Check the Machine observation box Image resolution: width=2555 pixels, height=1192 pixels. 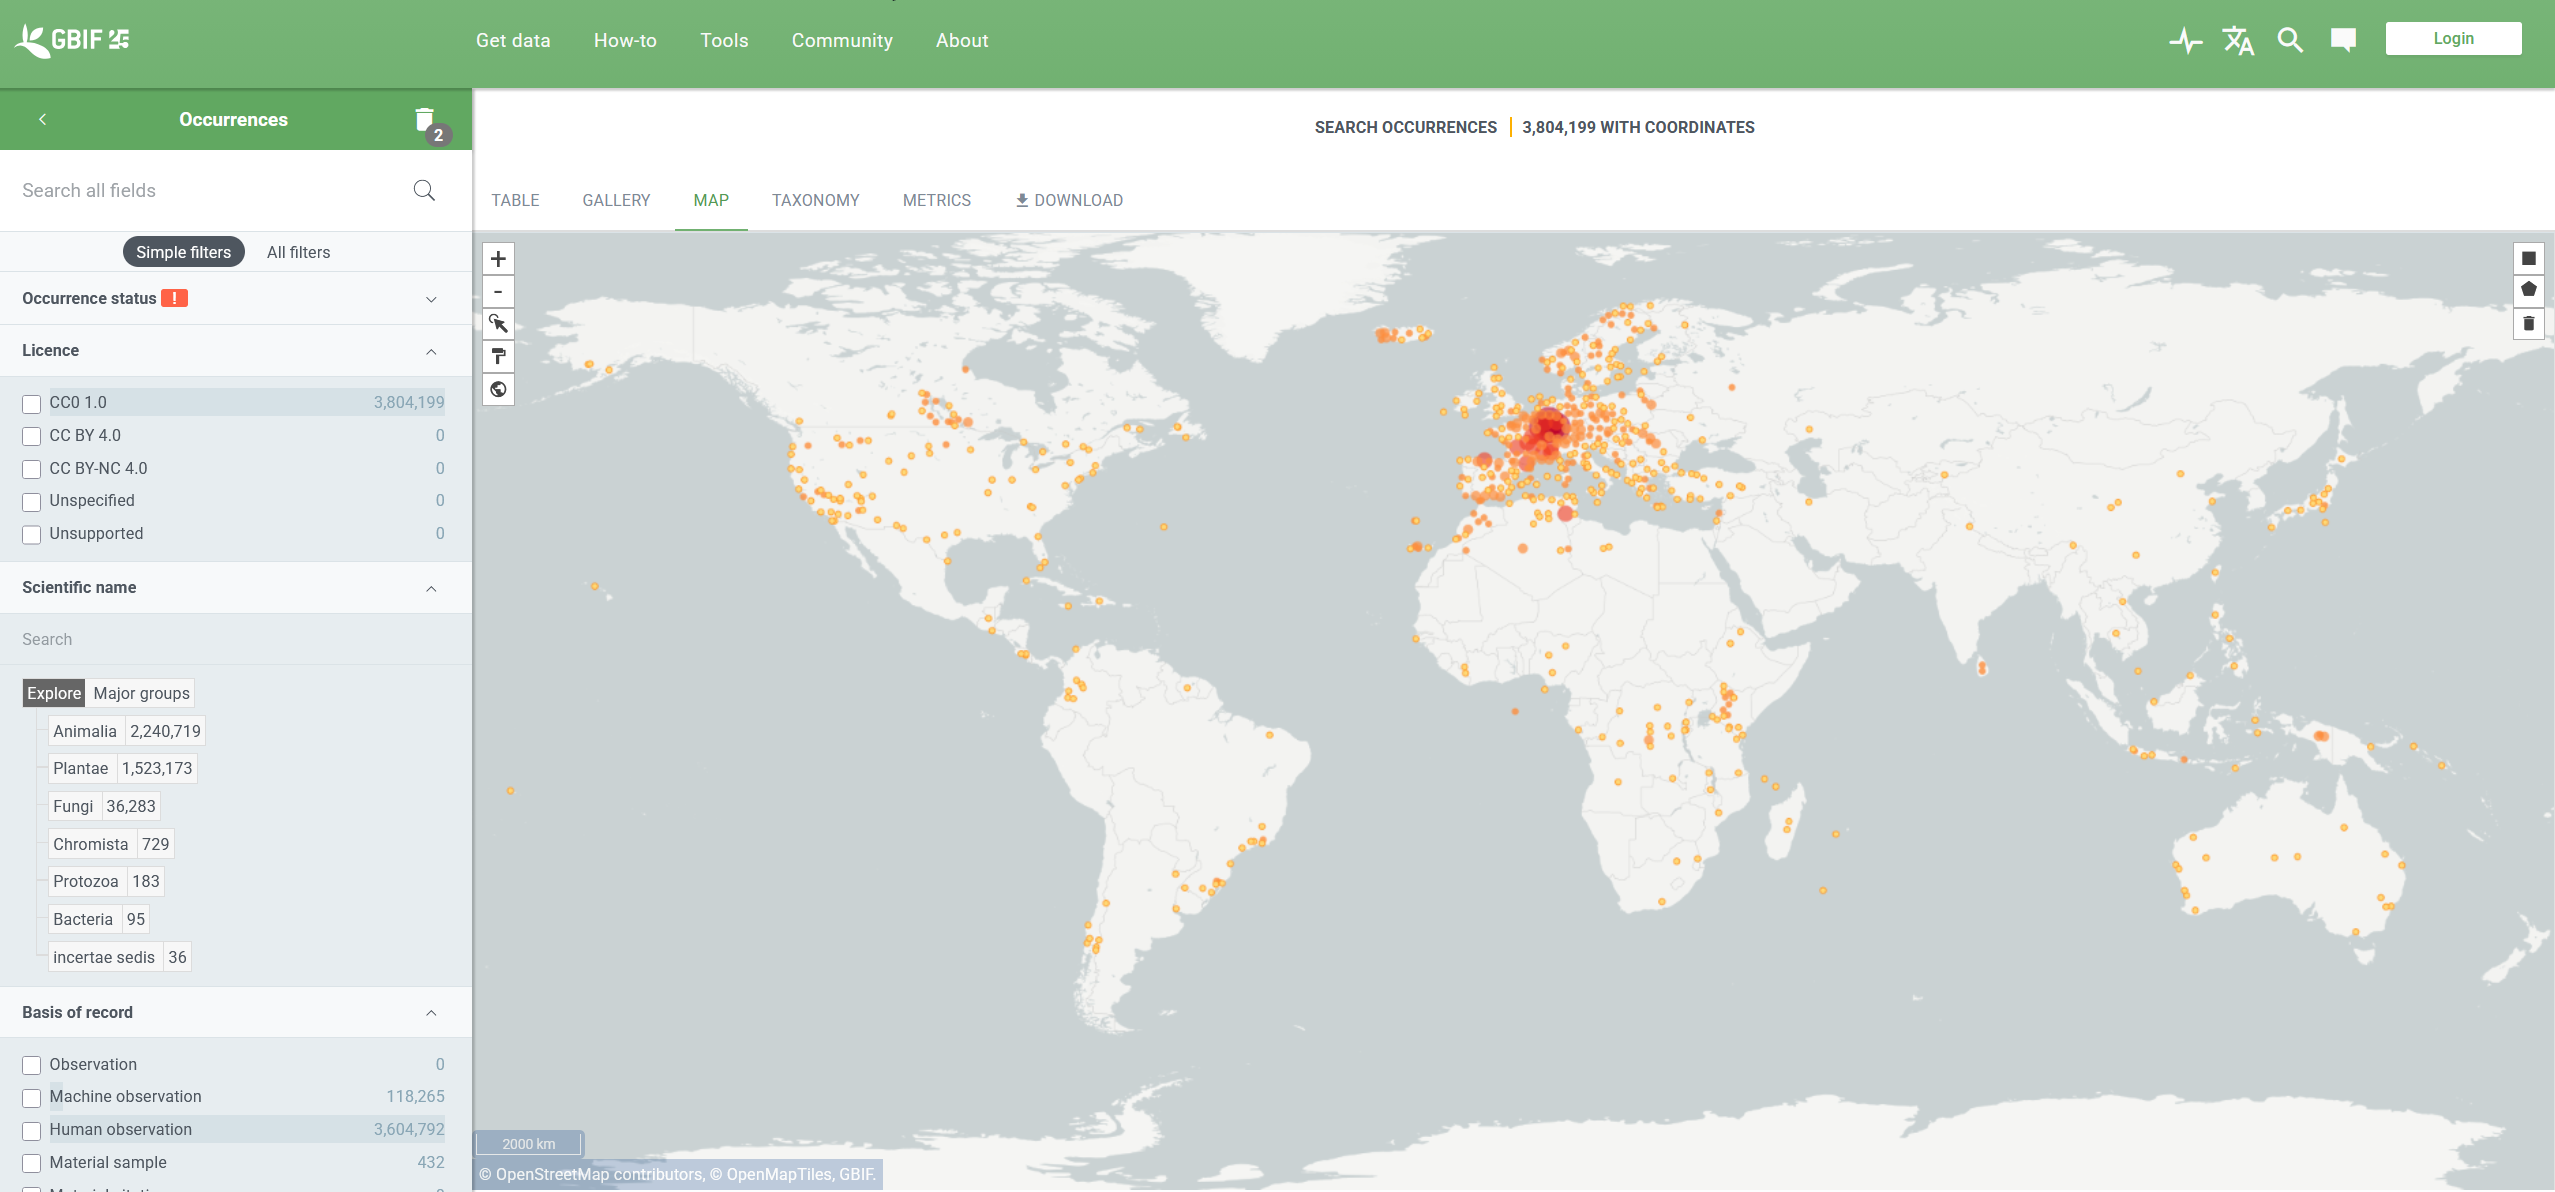point(32,1097)
